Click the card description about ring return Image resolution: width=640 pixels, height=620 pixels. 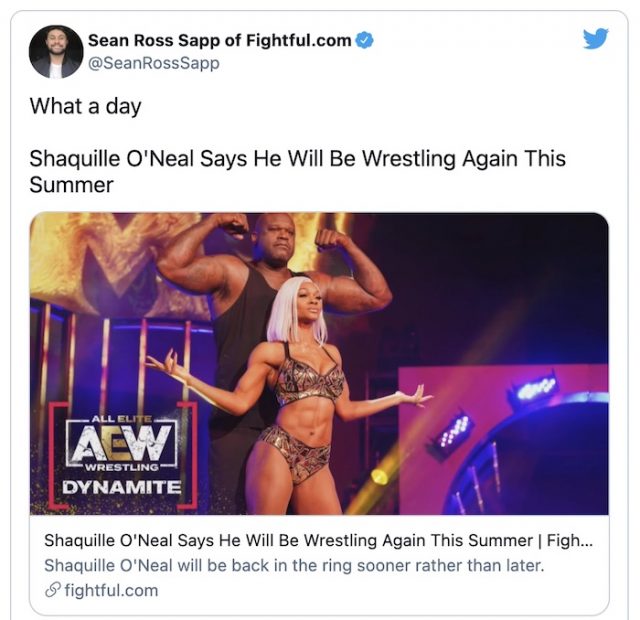coord(294,565)
